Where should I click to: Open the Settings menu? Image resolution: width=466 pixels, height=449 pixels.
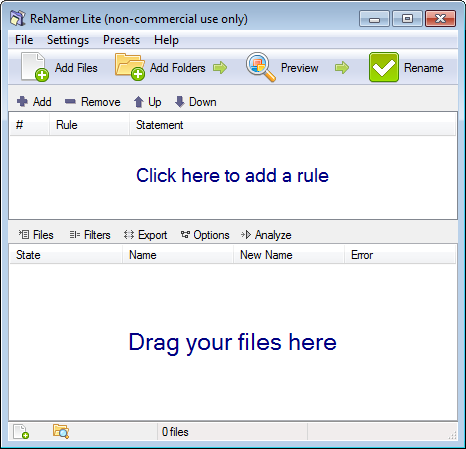68,40
